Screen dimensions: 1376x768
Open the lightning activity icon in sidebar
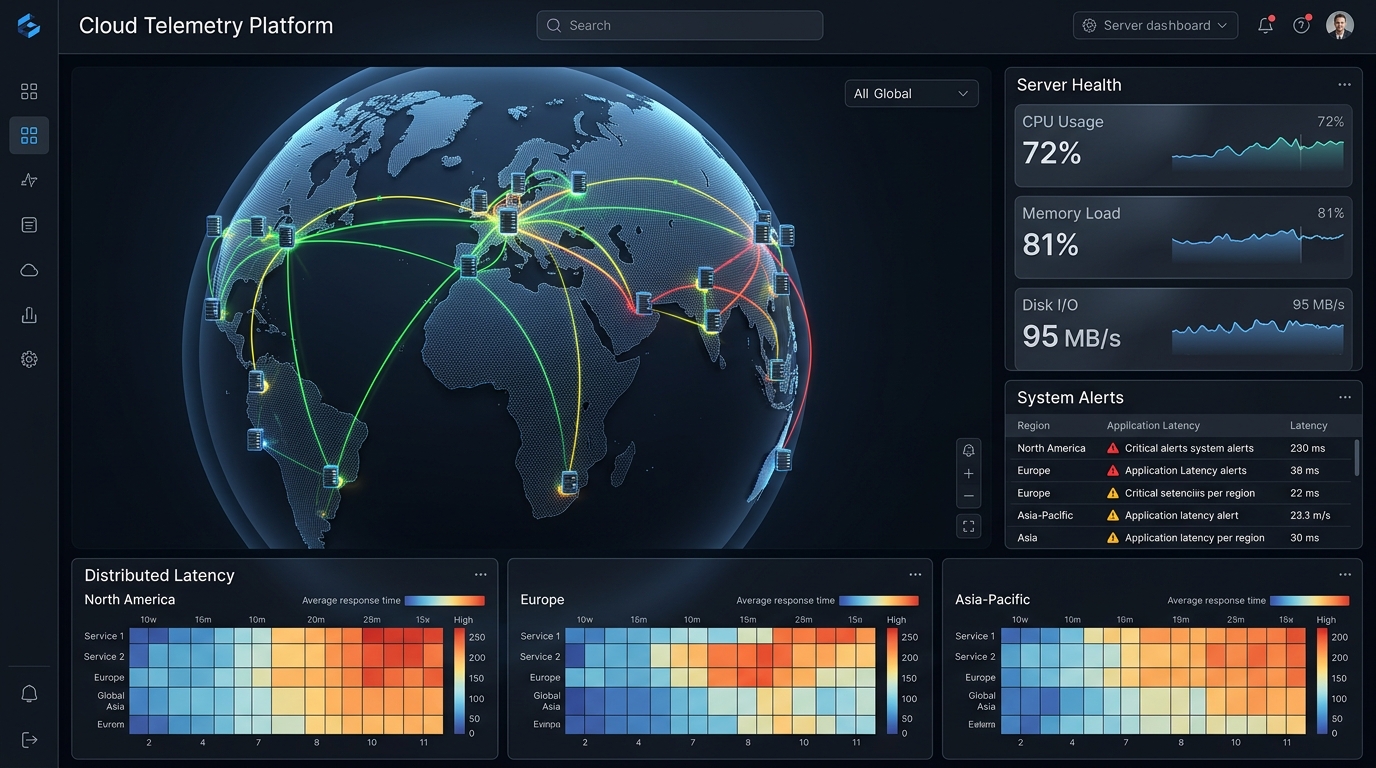(x=29, y=180)
